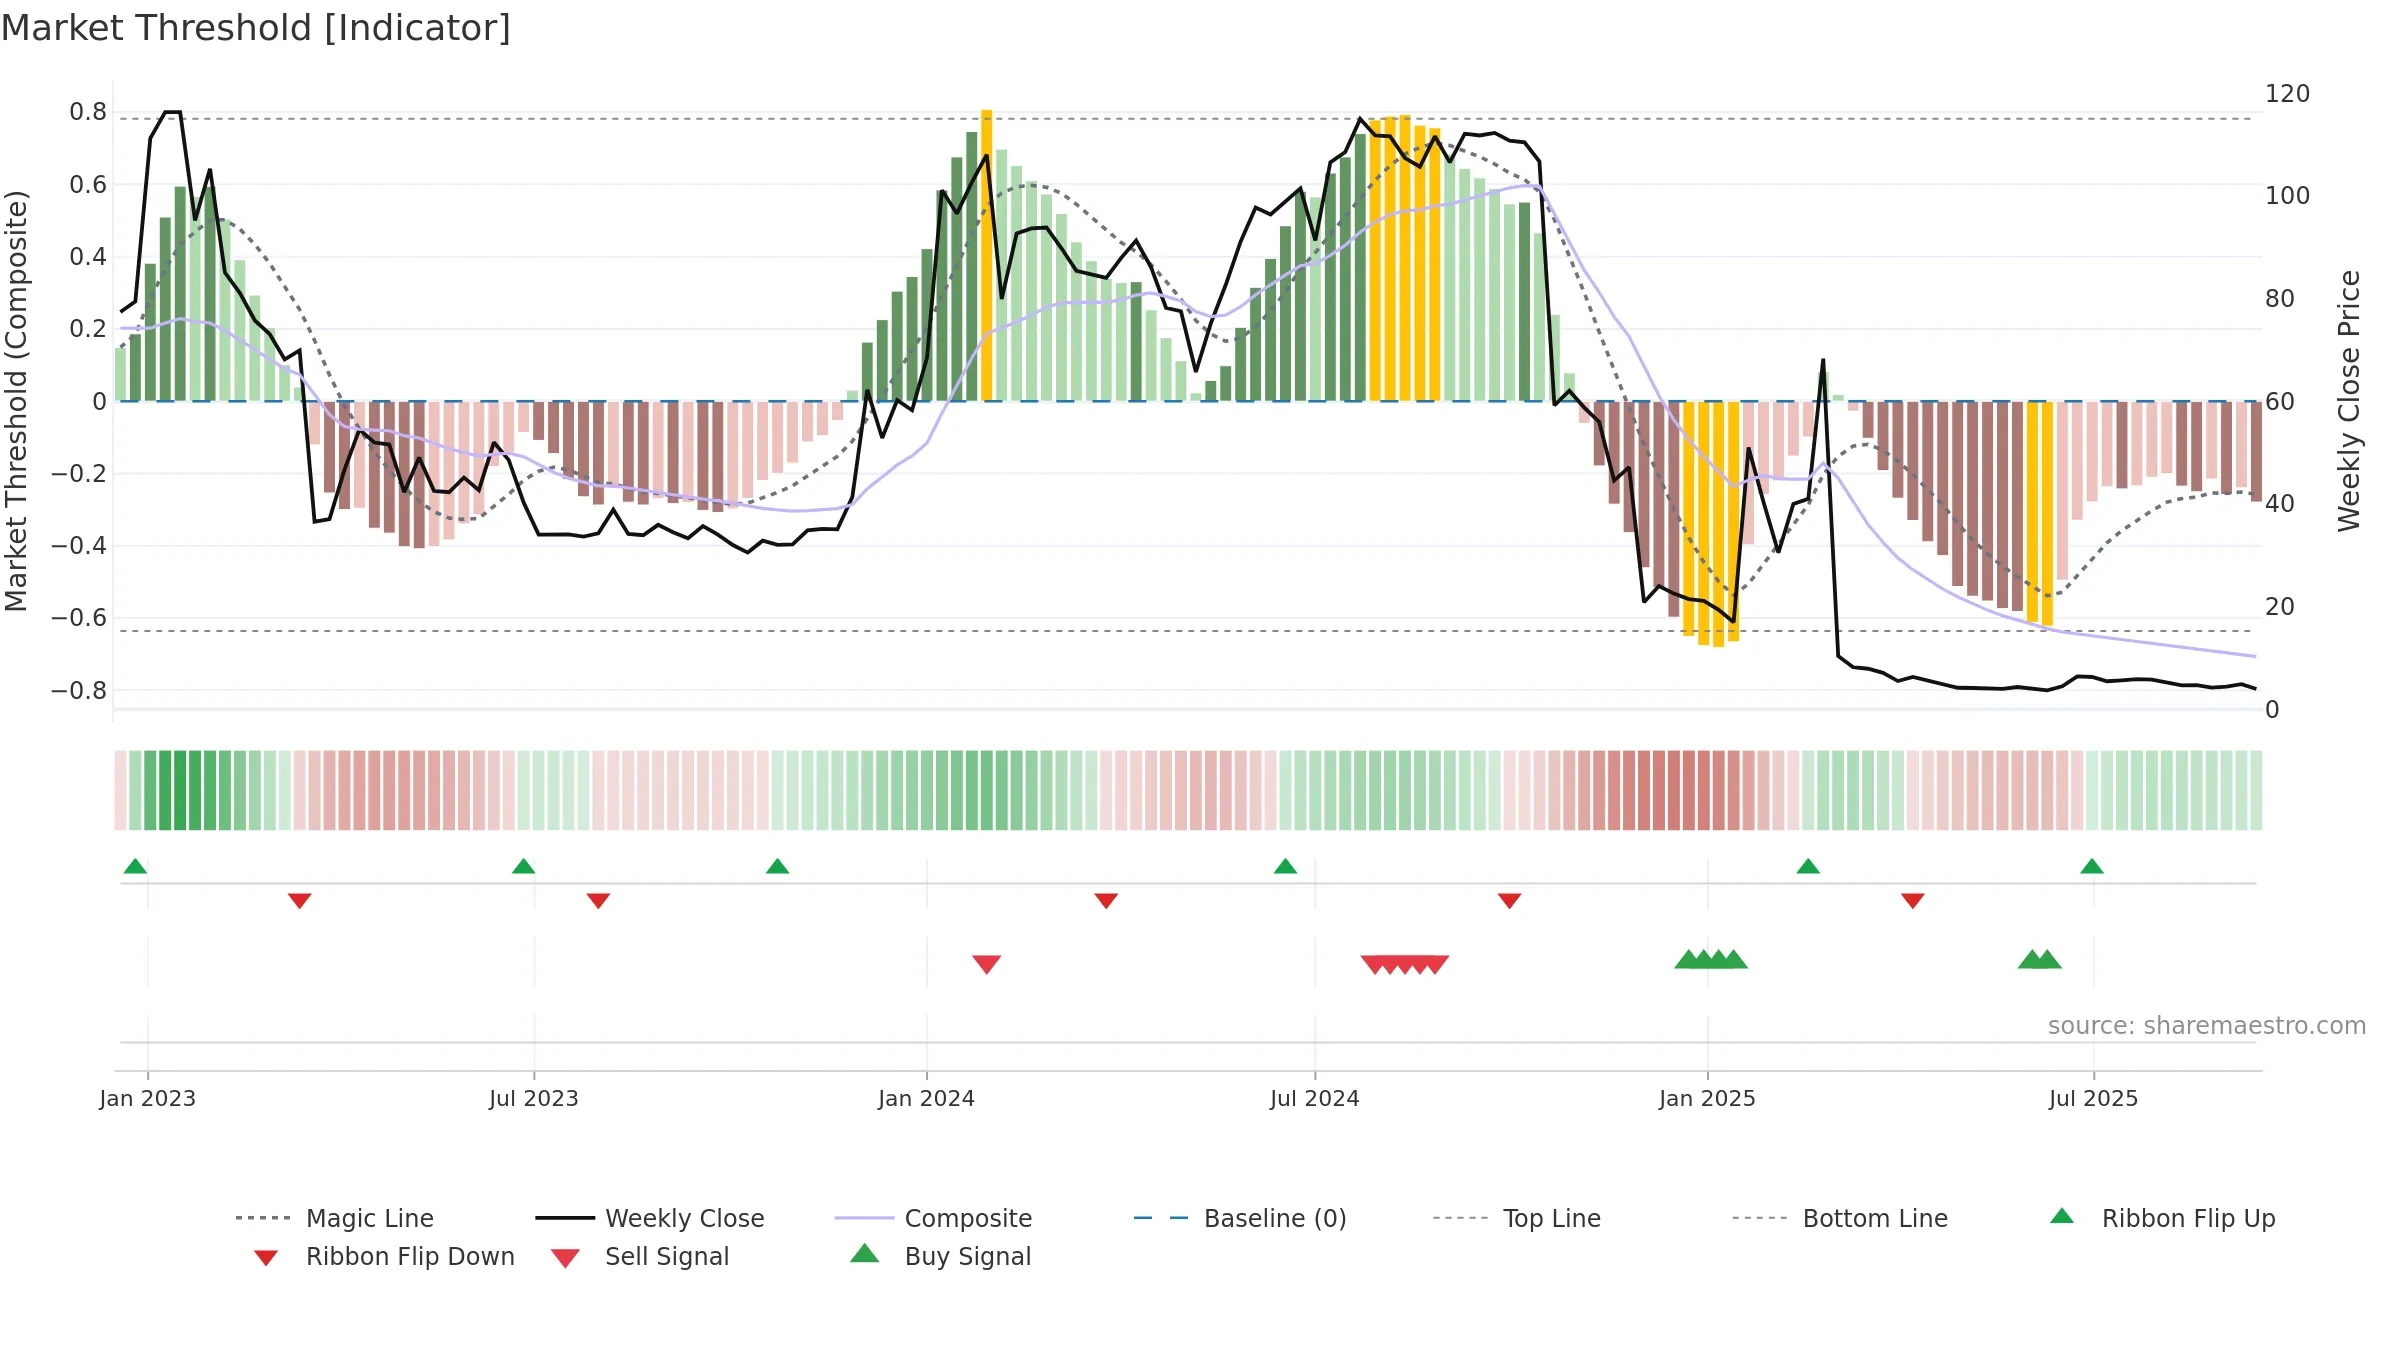Click the red Ribbon Flip Down marker just after Jul 2023

pos(598,901)
